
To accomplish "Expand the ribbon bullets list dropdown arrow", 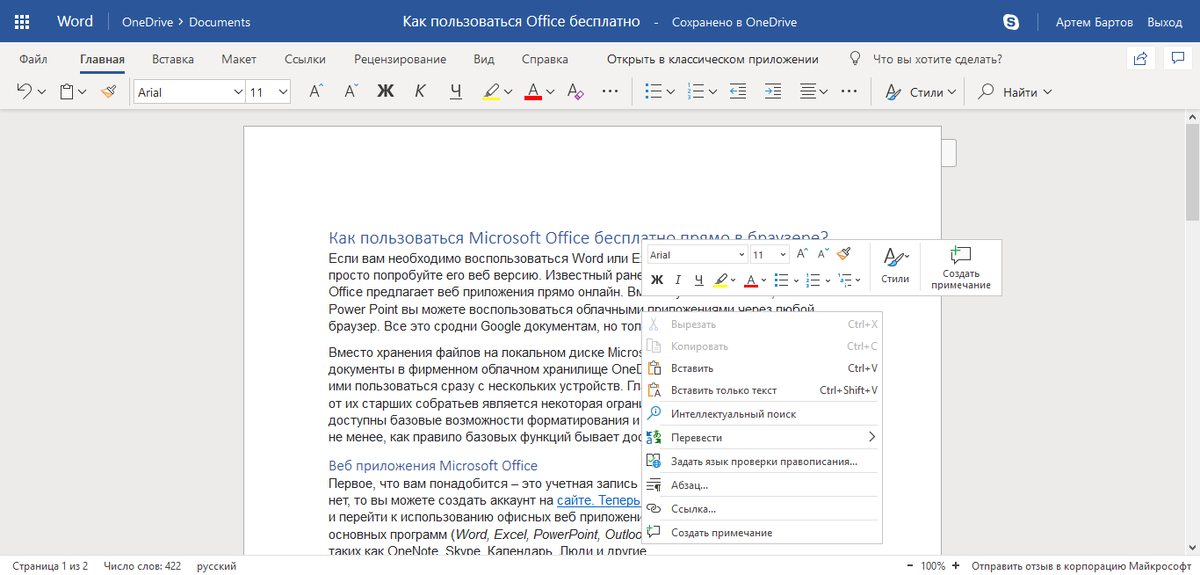I will click(x=670, y=92).
